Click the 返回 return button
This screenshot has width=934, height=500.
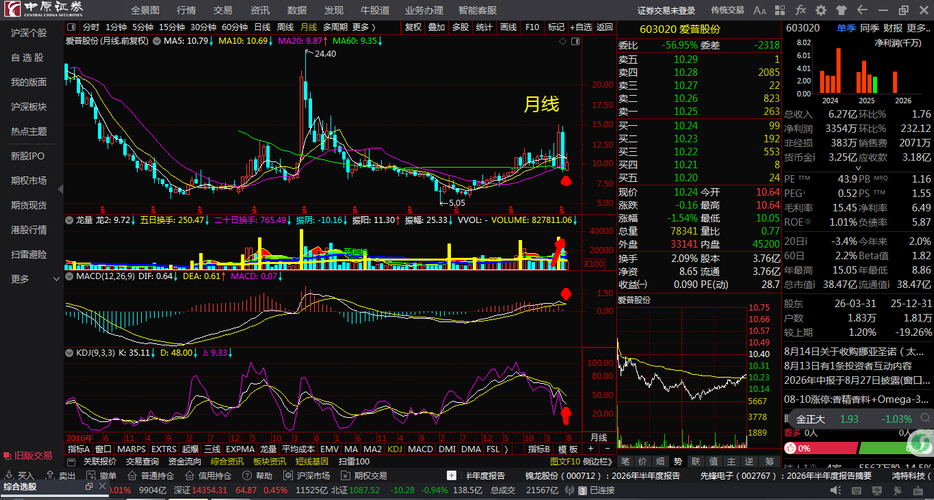point(605,27)
